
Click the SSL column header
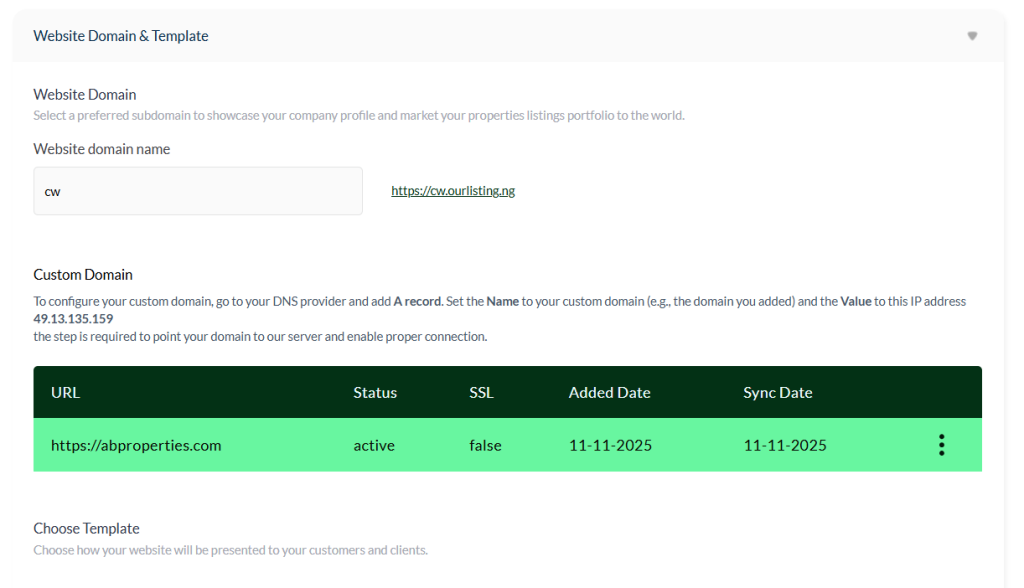point(481,392)
